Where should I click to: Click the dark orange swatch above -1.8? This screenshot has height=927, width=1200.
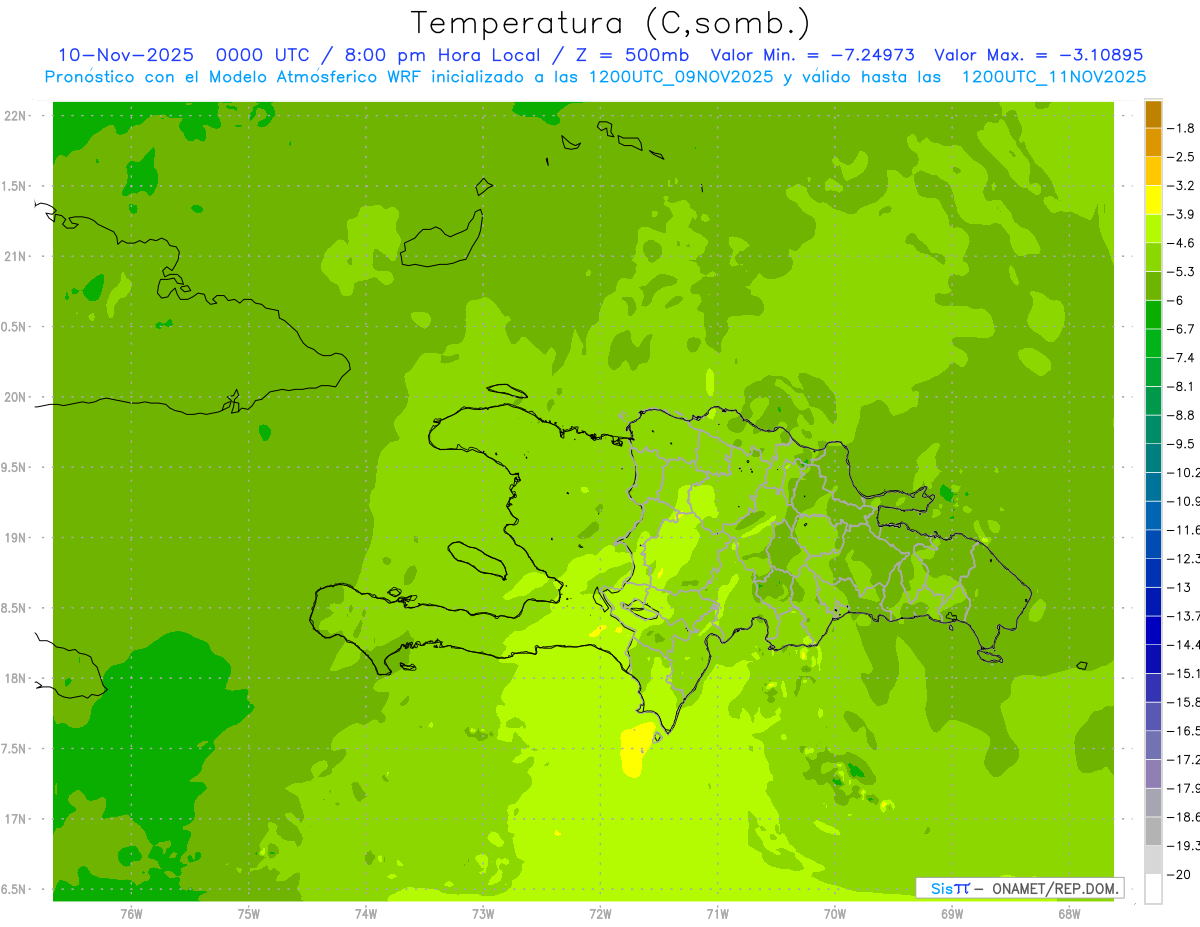(1153, 114)
